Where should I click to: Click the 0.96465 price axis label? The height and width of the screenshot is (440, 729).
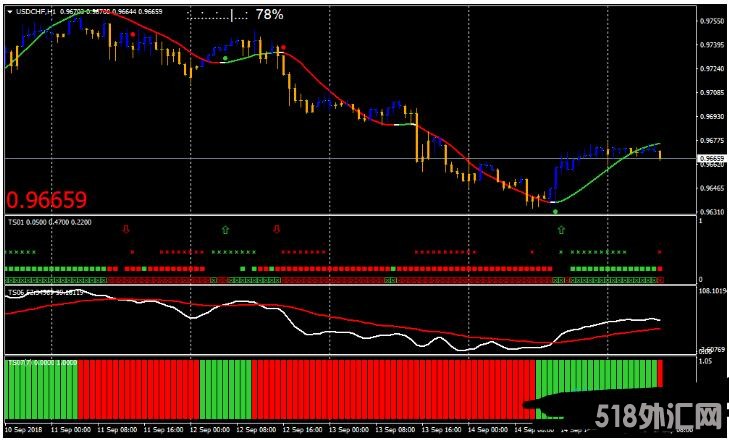(x=711, y=188)
